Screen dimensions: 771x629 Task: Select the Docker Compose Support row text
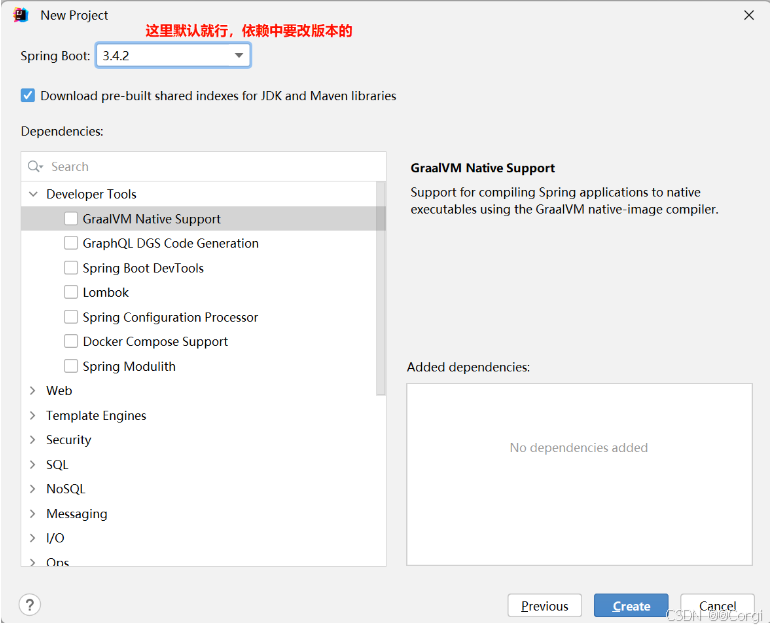[155, 341]
